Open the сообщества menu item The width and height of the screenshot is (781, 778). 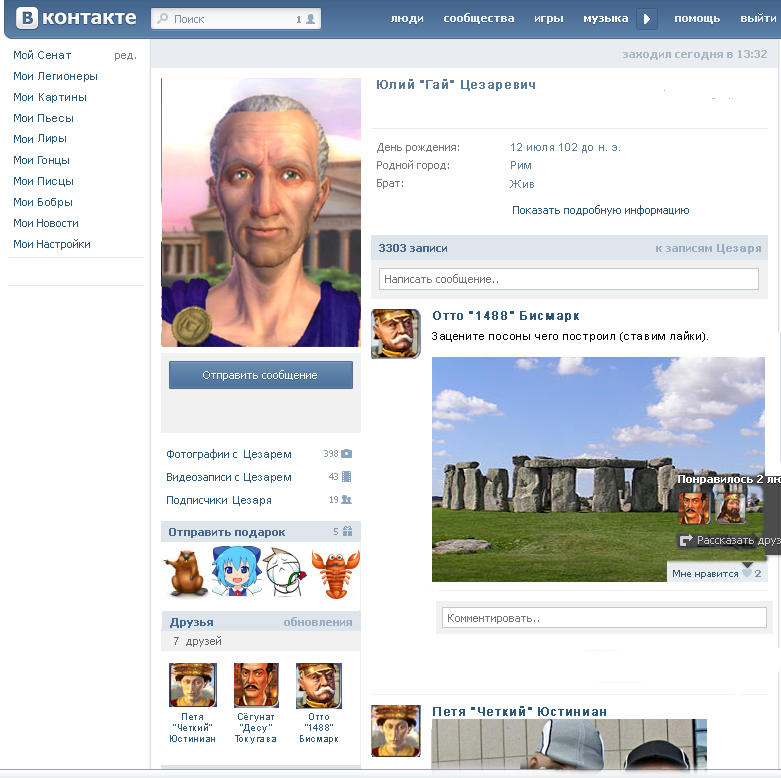479,18
